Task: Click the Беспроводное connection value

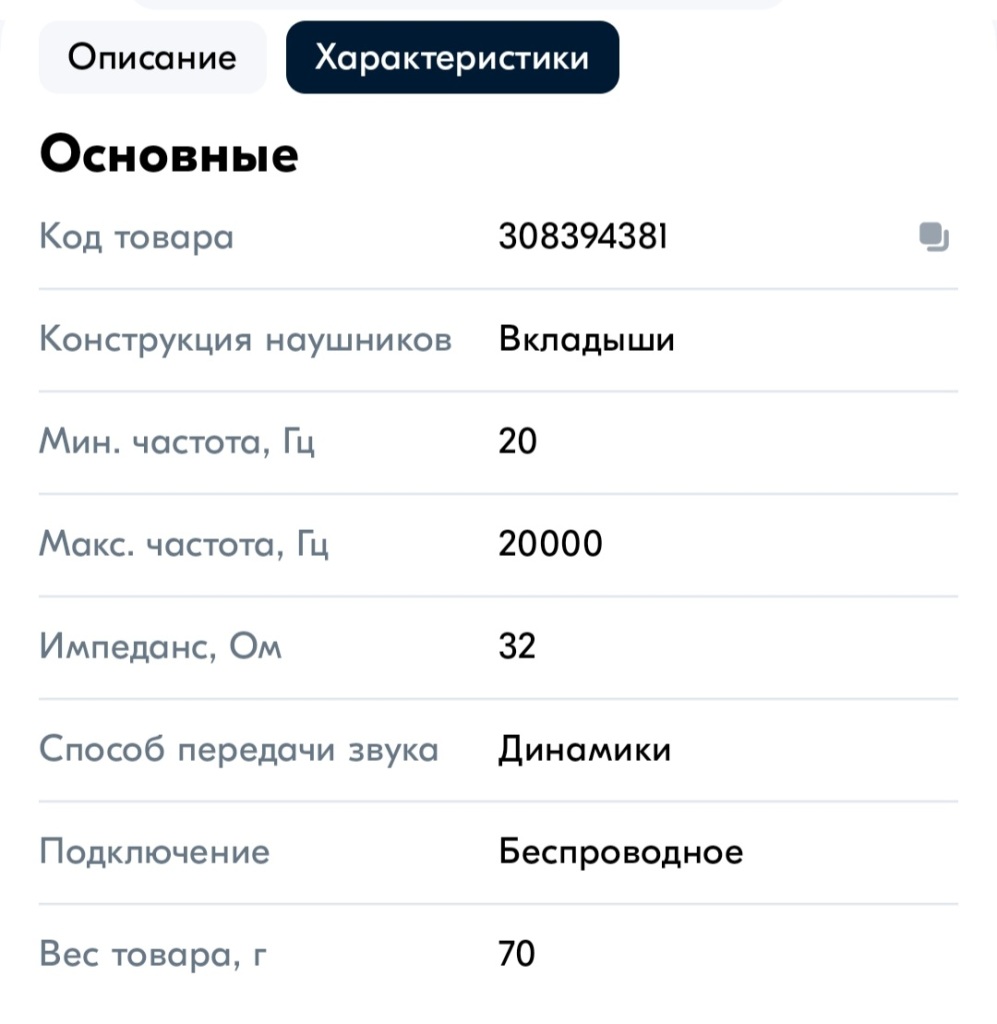Action: pyautogui.click(x=619, y=851)
